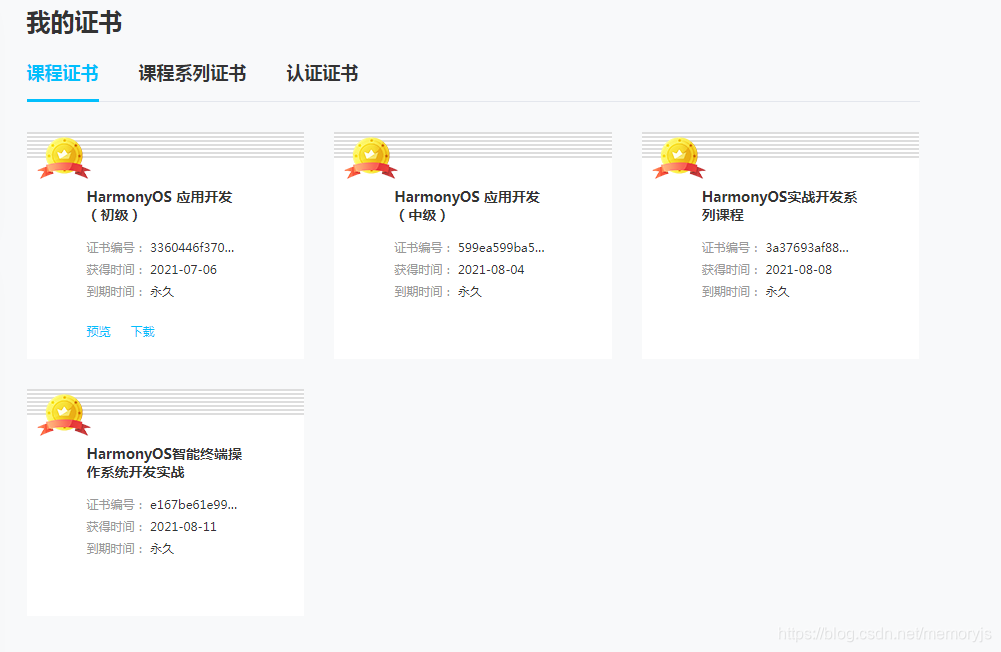Screen dimensions: 1001x652
Task: Click obtained date 2021-08-04
Action: click(x=491, y=270)
